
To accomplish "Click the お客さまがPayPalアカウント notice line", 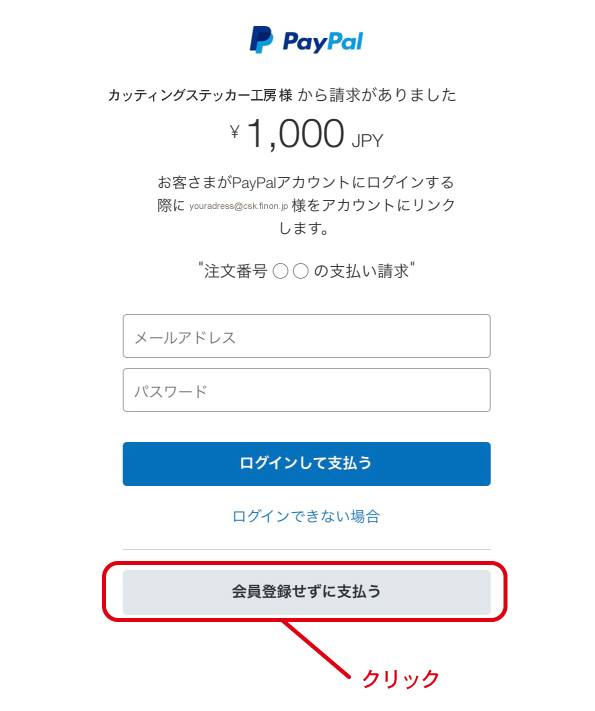I will coord(306,182).
